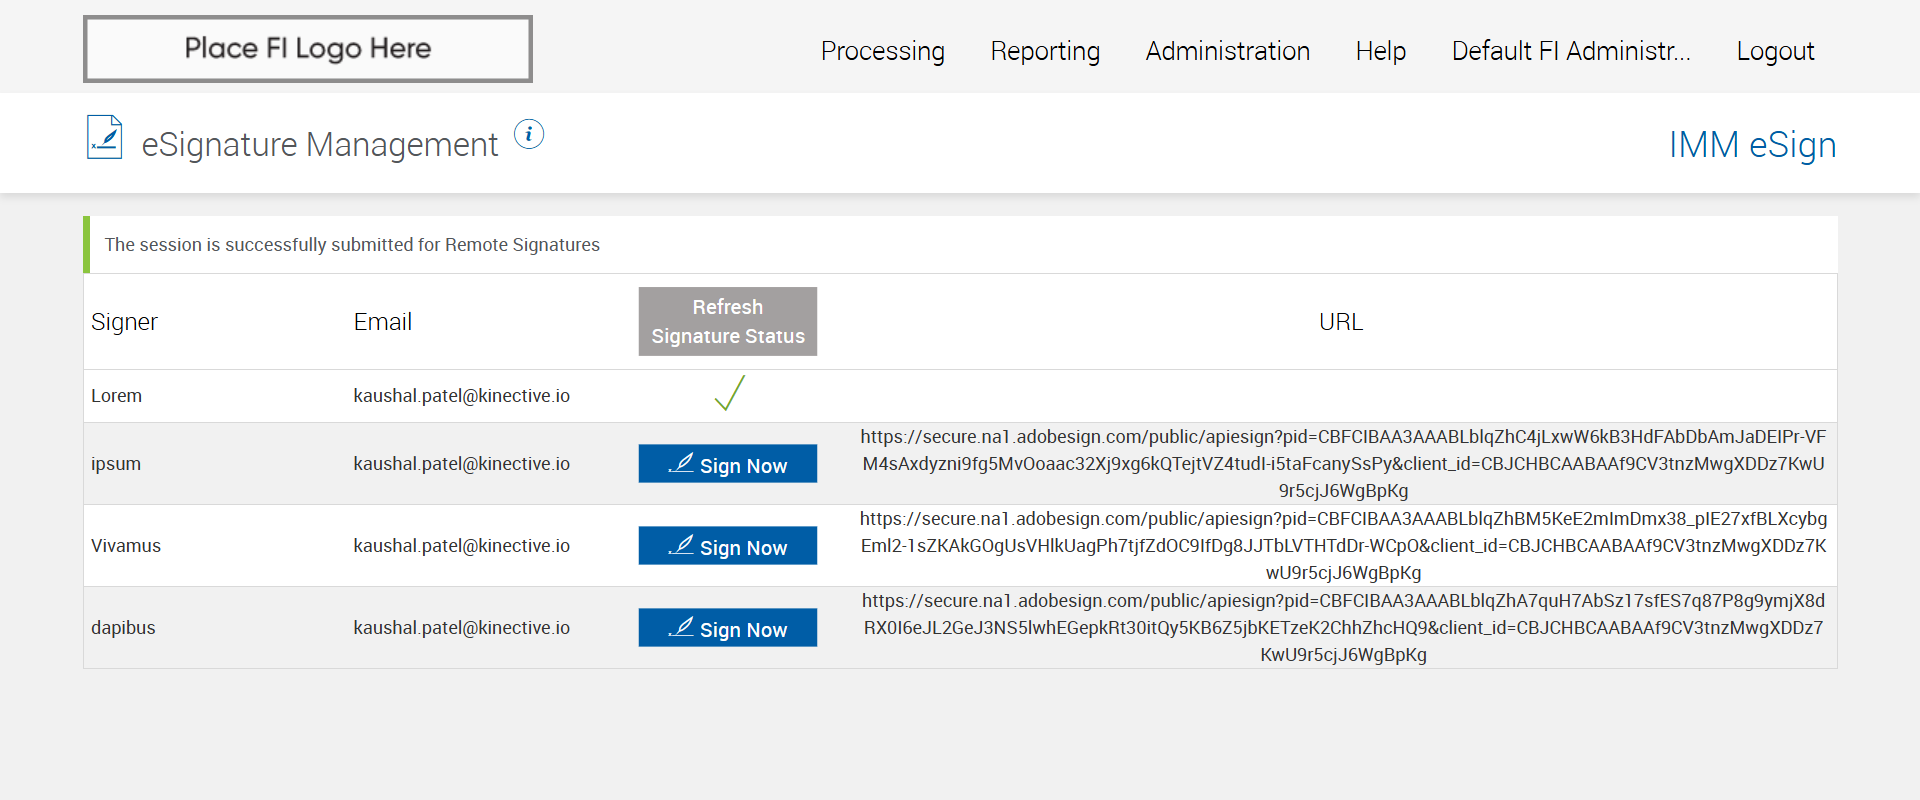Click the Signer column header
This screenshot has height=800, width=1920.
point(124,322)
